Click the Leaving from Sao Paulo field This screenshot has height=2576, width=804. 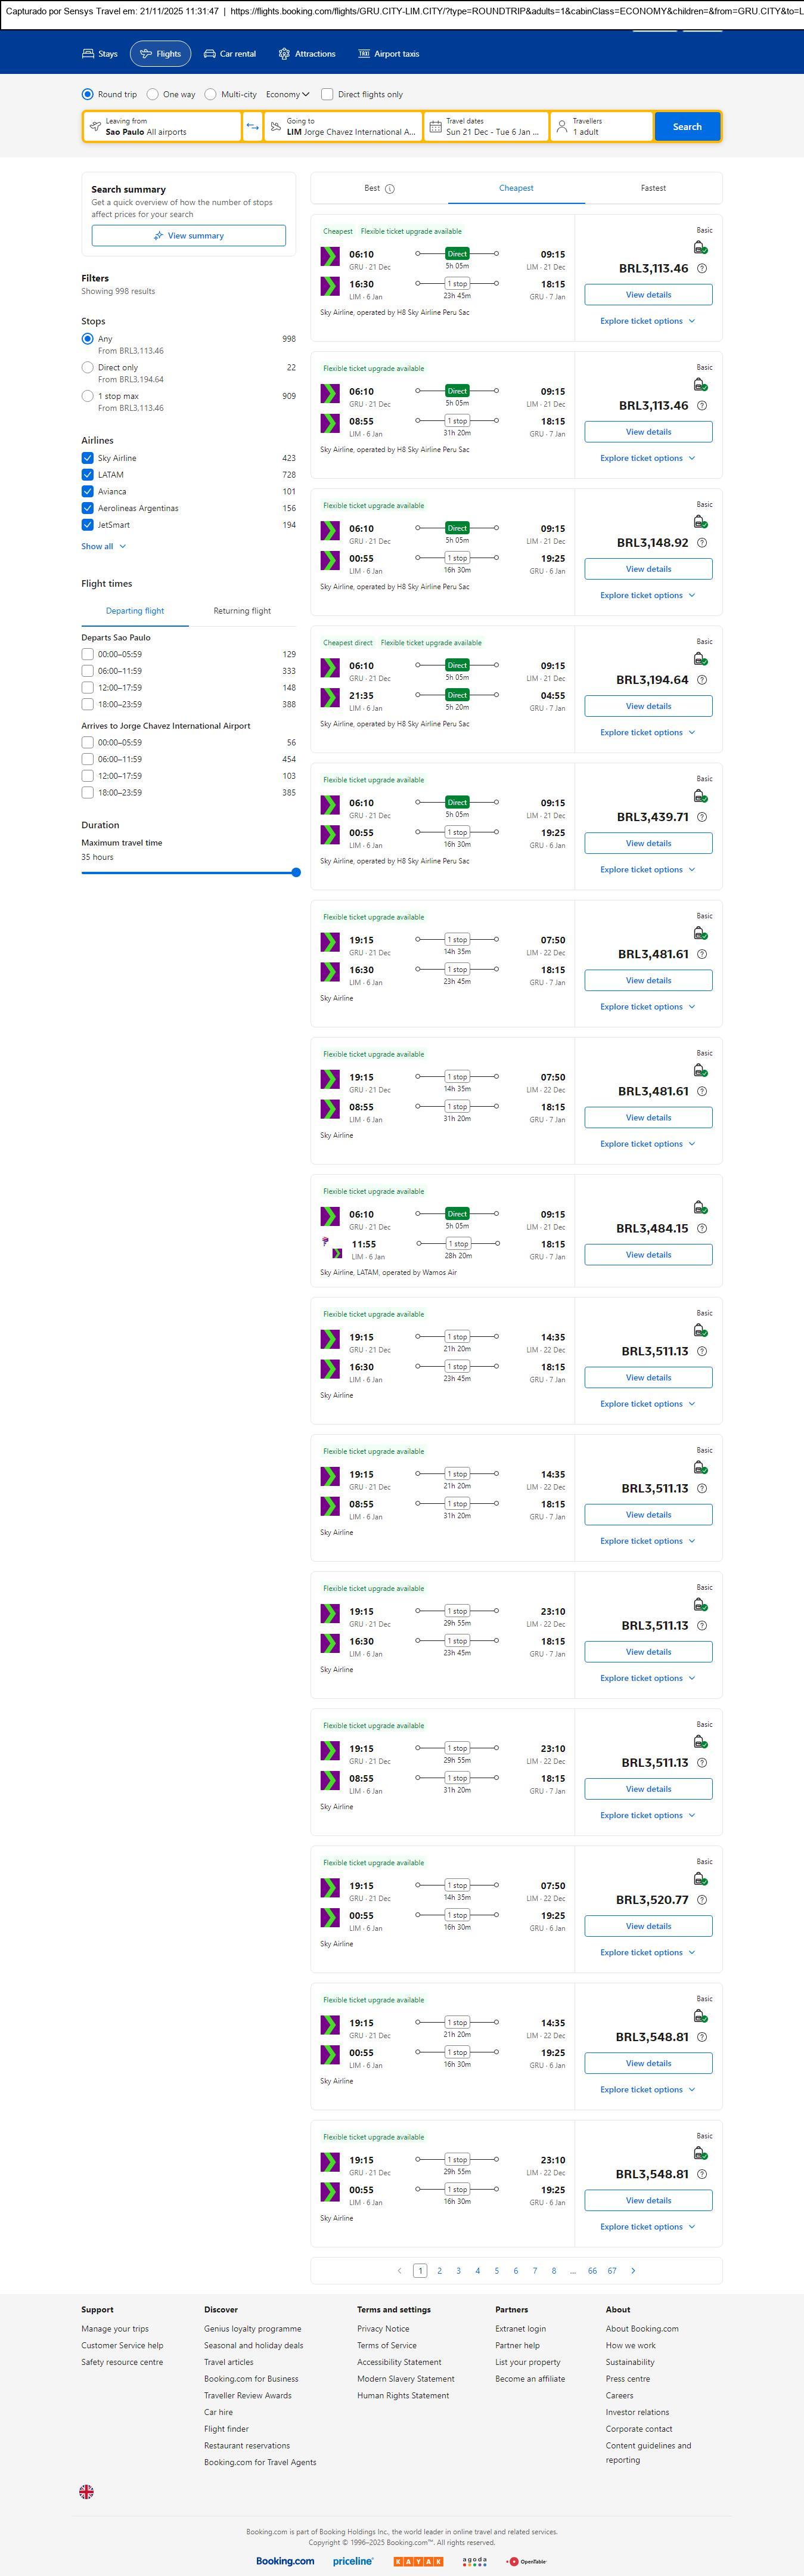(x=162, y=127)
